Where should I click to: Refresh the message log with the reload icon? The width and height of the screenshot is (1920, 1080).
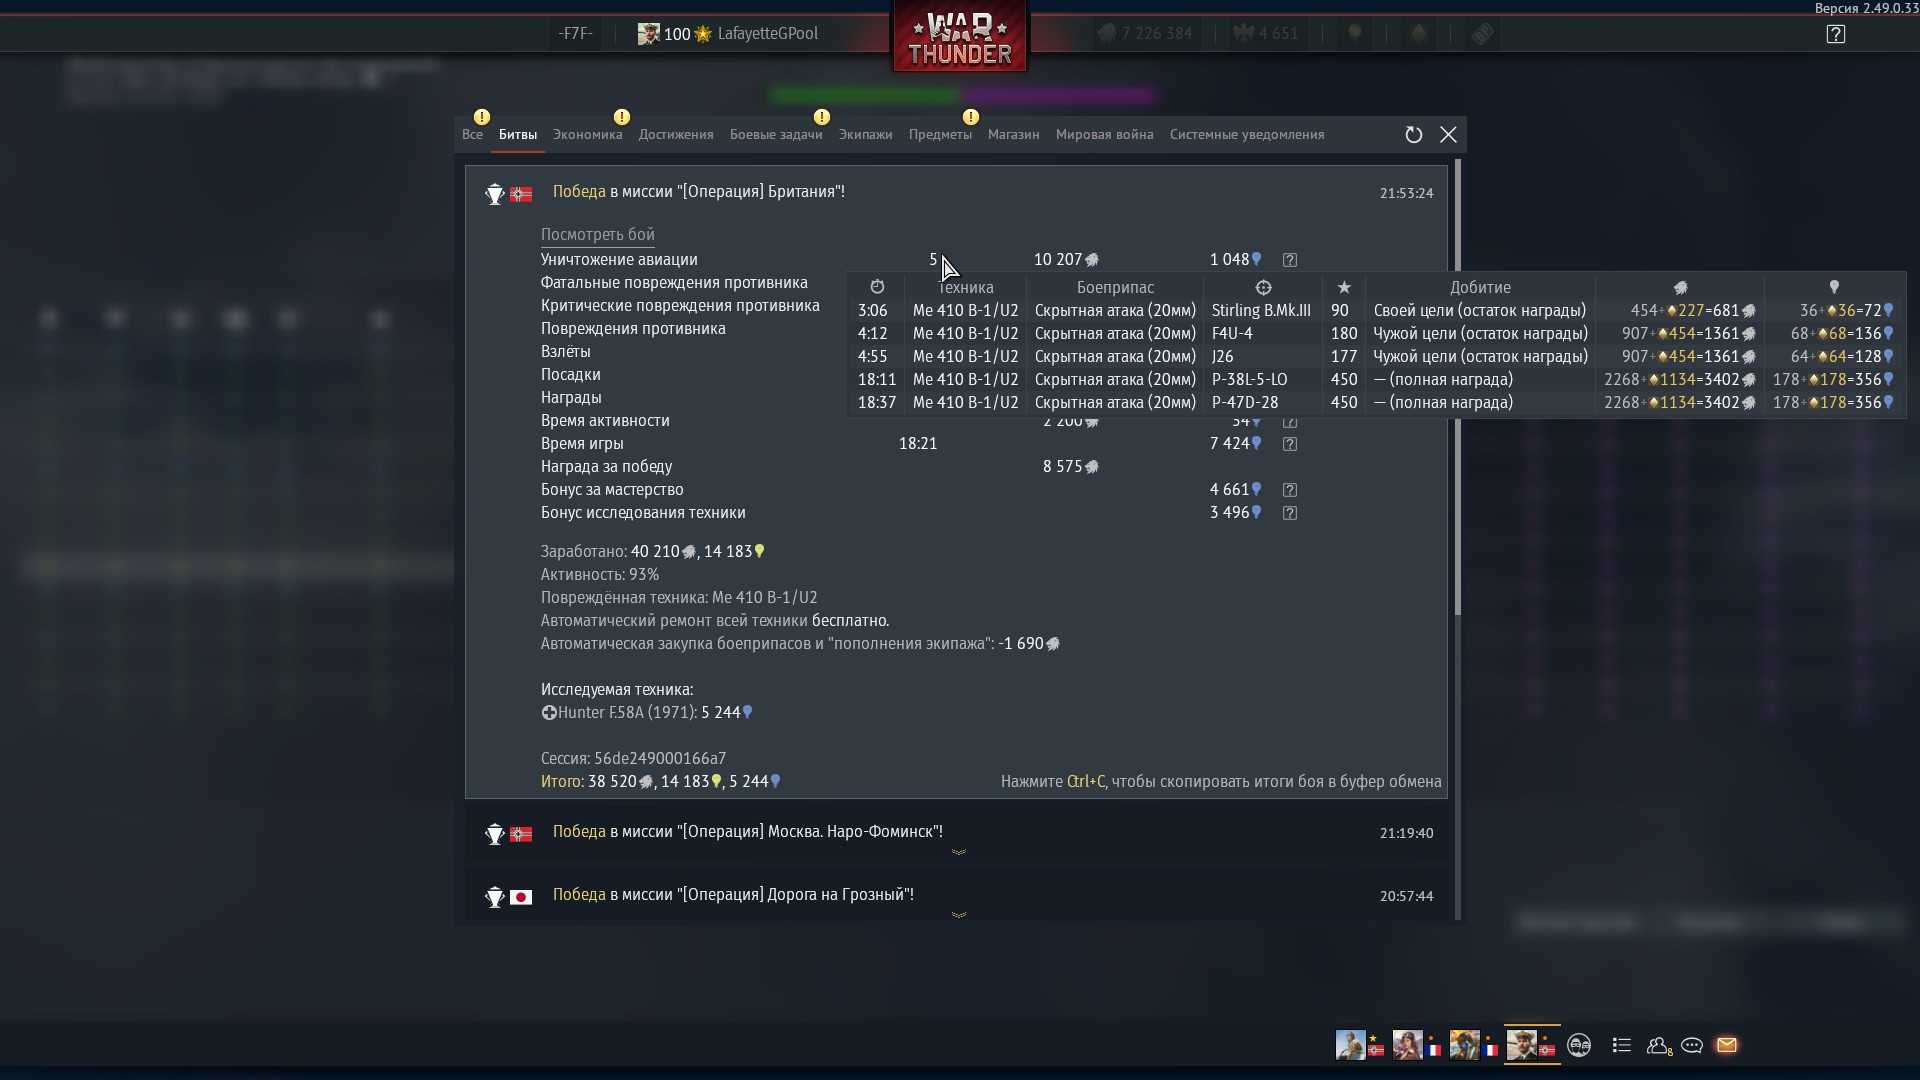pyautogui.click(x=1413, y=135)
